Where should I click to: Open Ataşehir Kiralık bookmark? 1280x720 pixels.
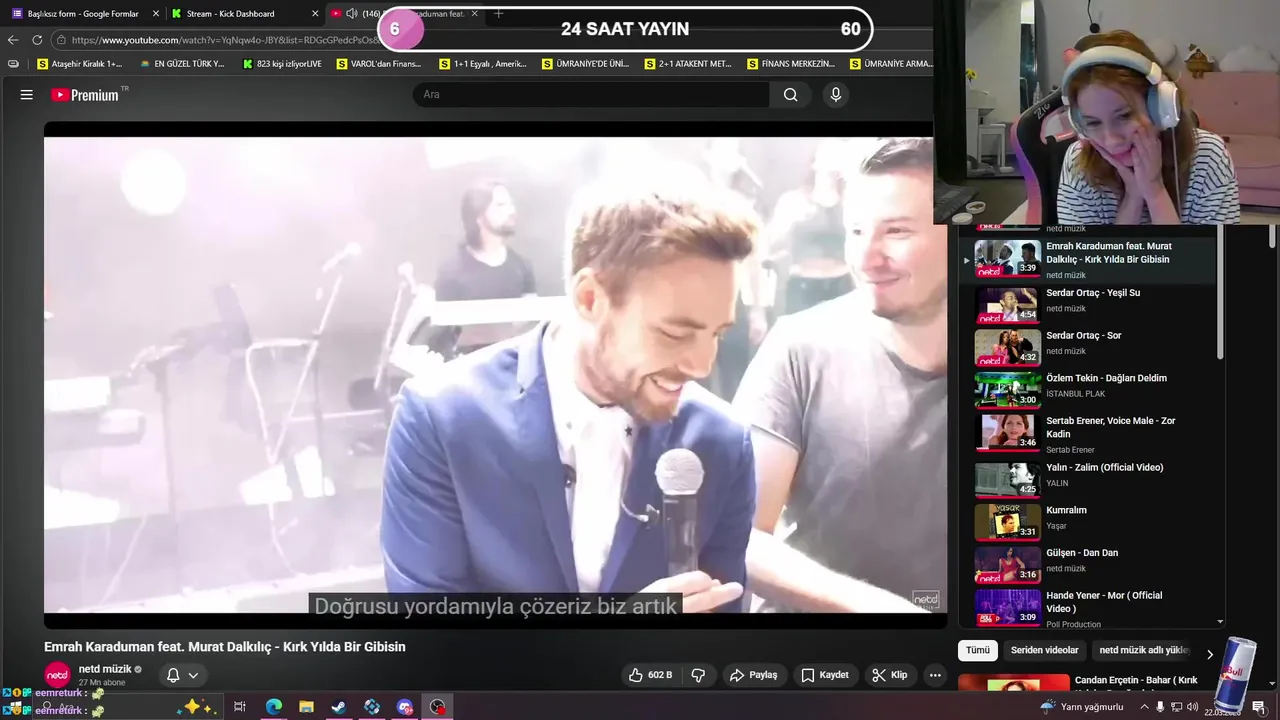coord(79,64)
